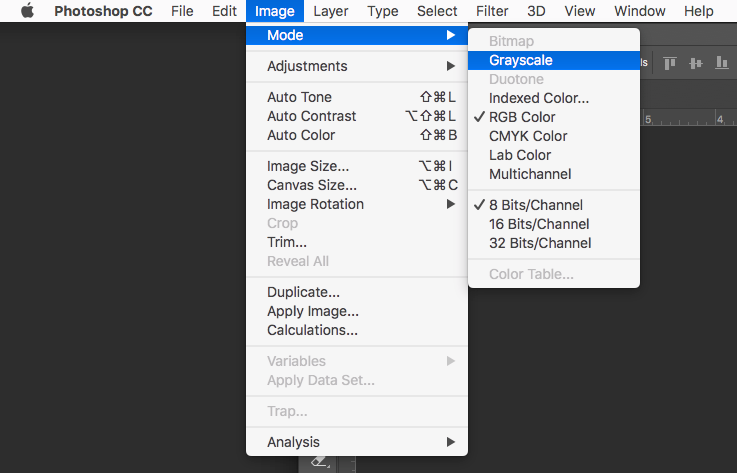Select the checked RGB Color mode

[554, 118]
